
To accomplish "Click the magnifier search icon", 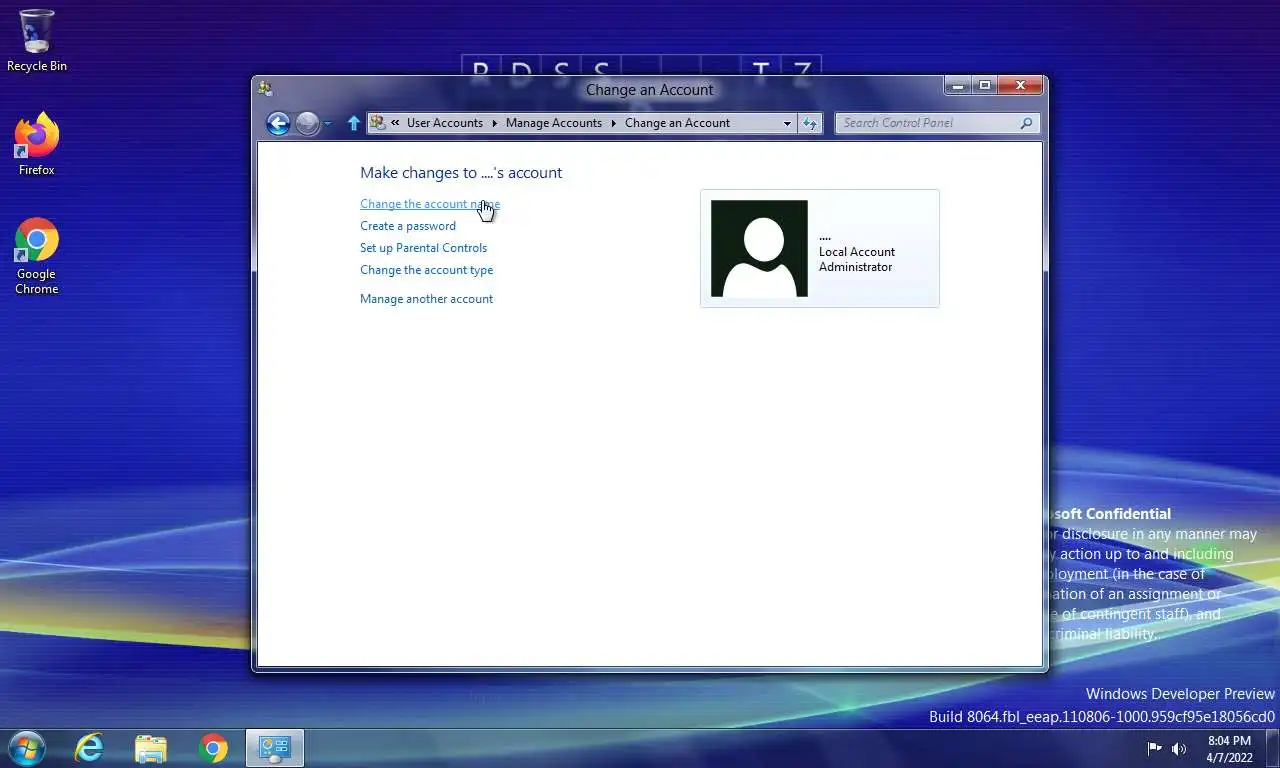I will 1026,123.
